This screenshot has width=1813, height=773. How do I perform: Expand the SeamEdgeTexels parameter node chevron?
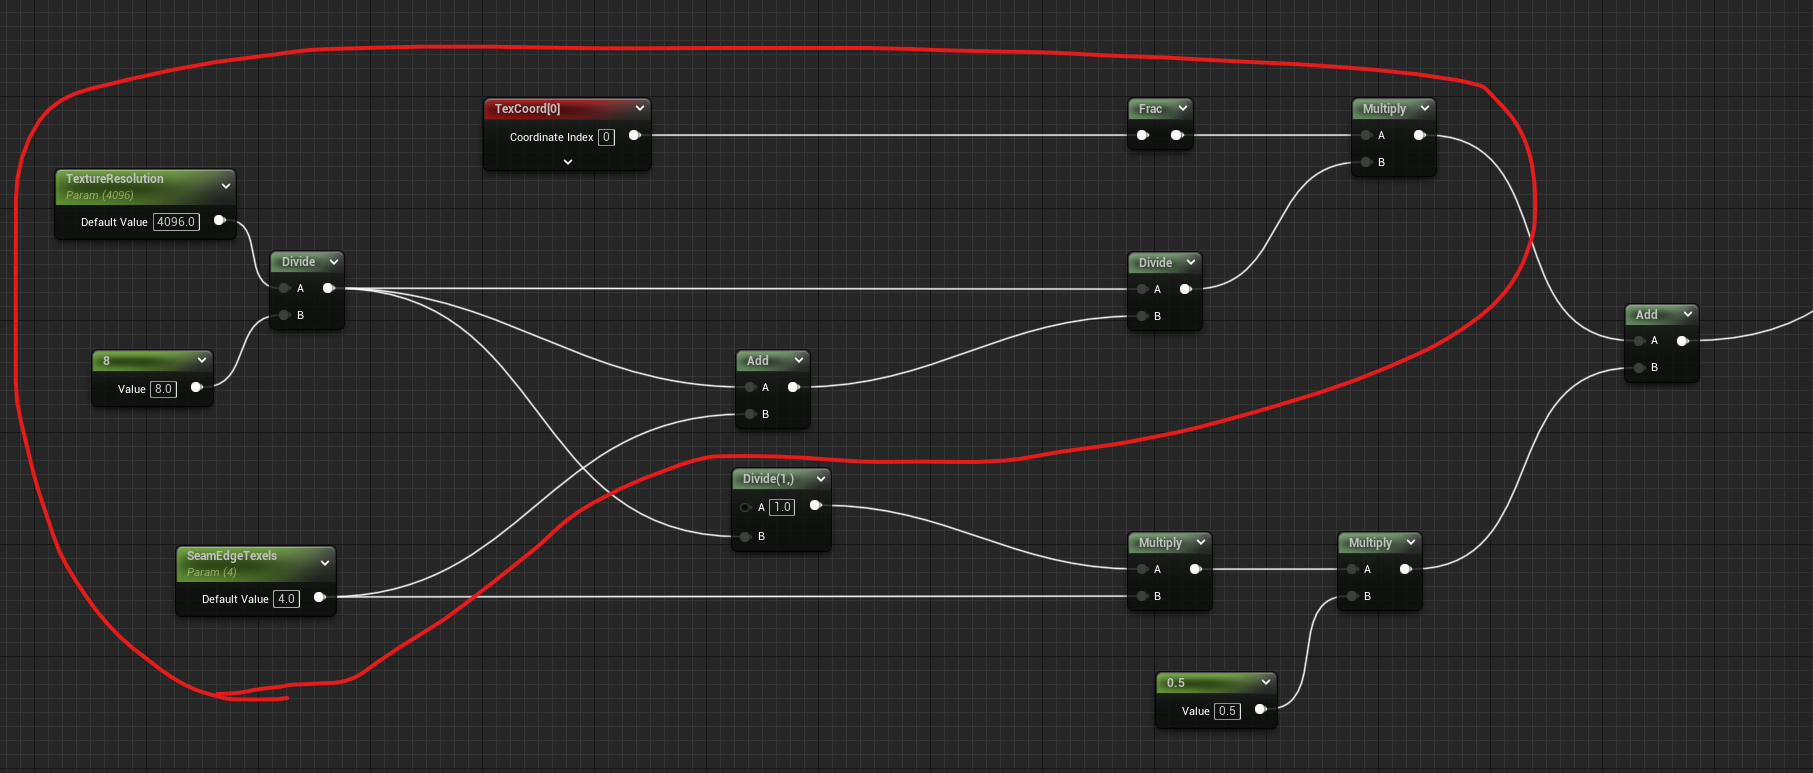[x=325, y=563]
